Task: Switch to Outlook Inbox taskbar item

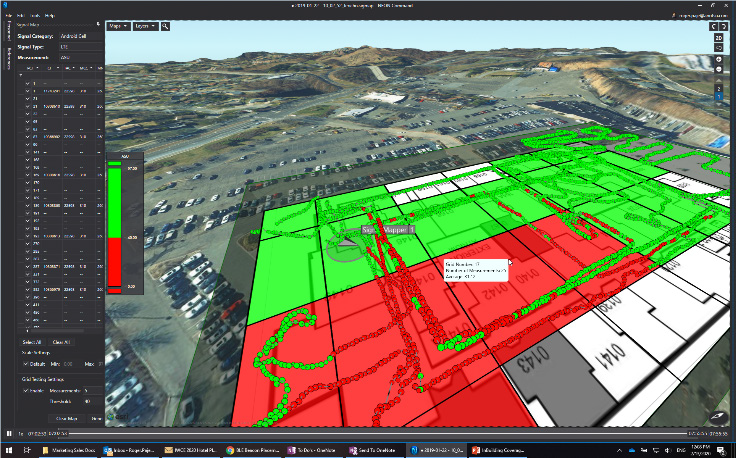Action: pos(130,450)
